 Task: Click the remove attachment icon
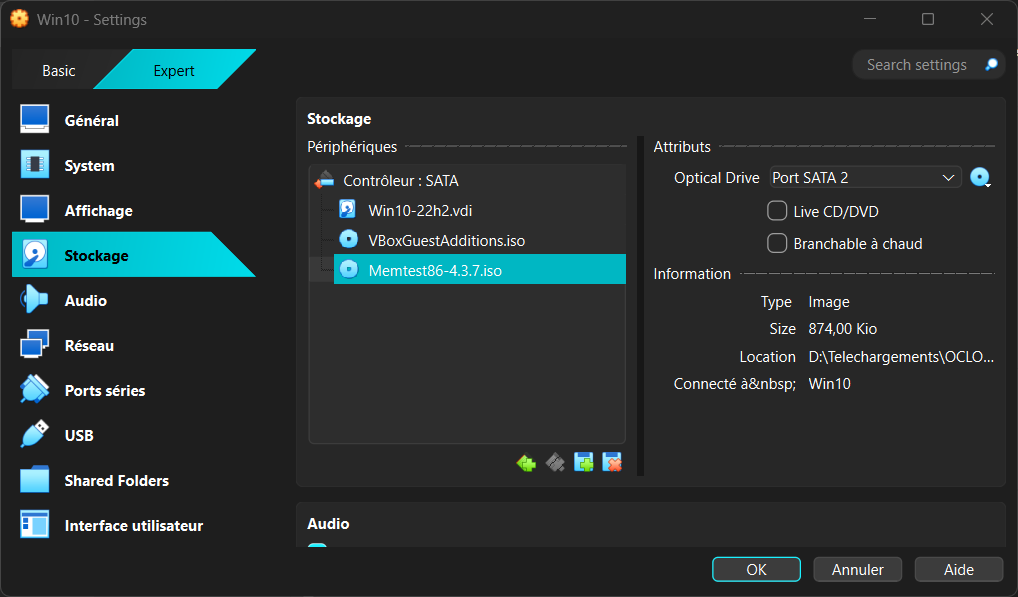[612, 463]
